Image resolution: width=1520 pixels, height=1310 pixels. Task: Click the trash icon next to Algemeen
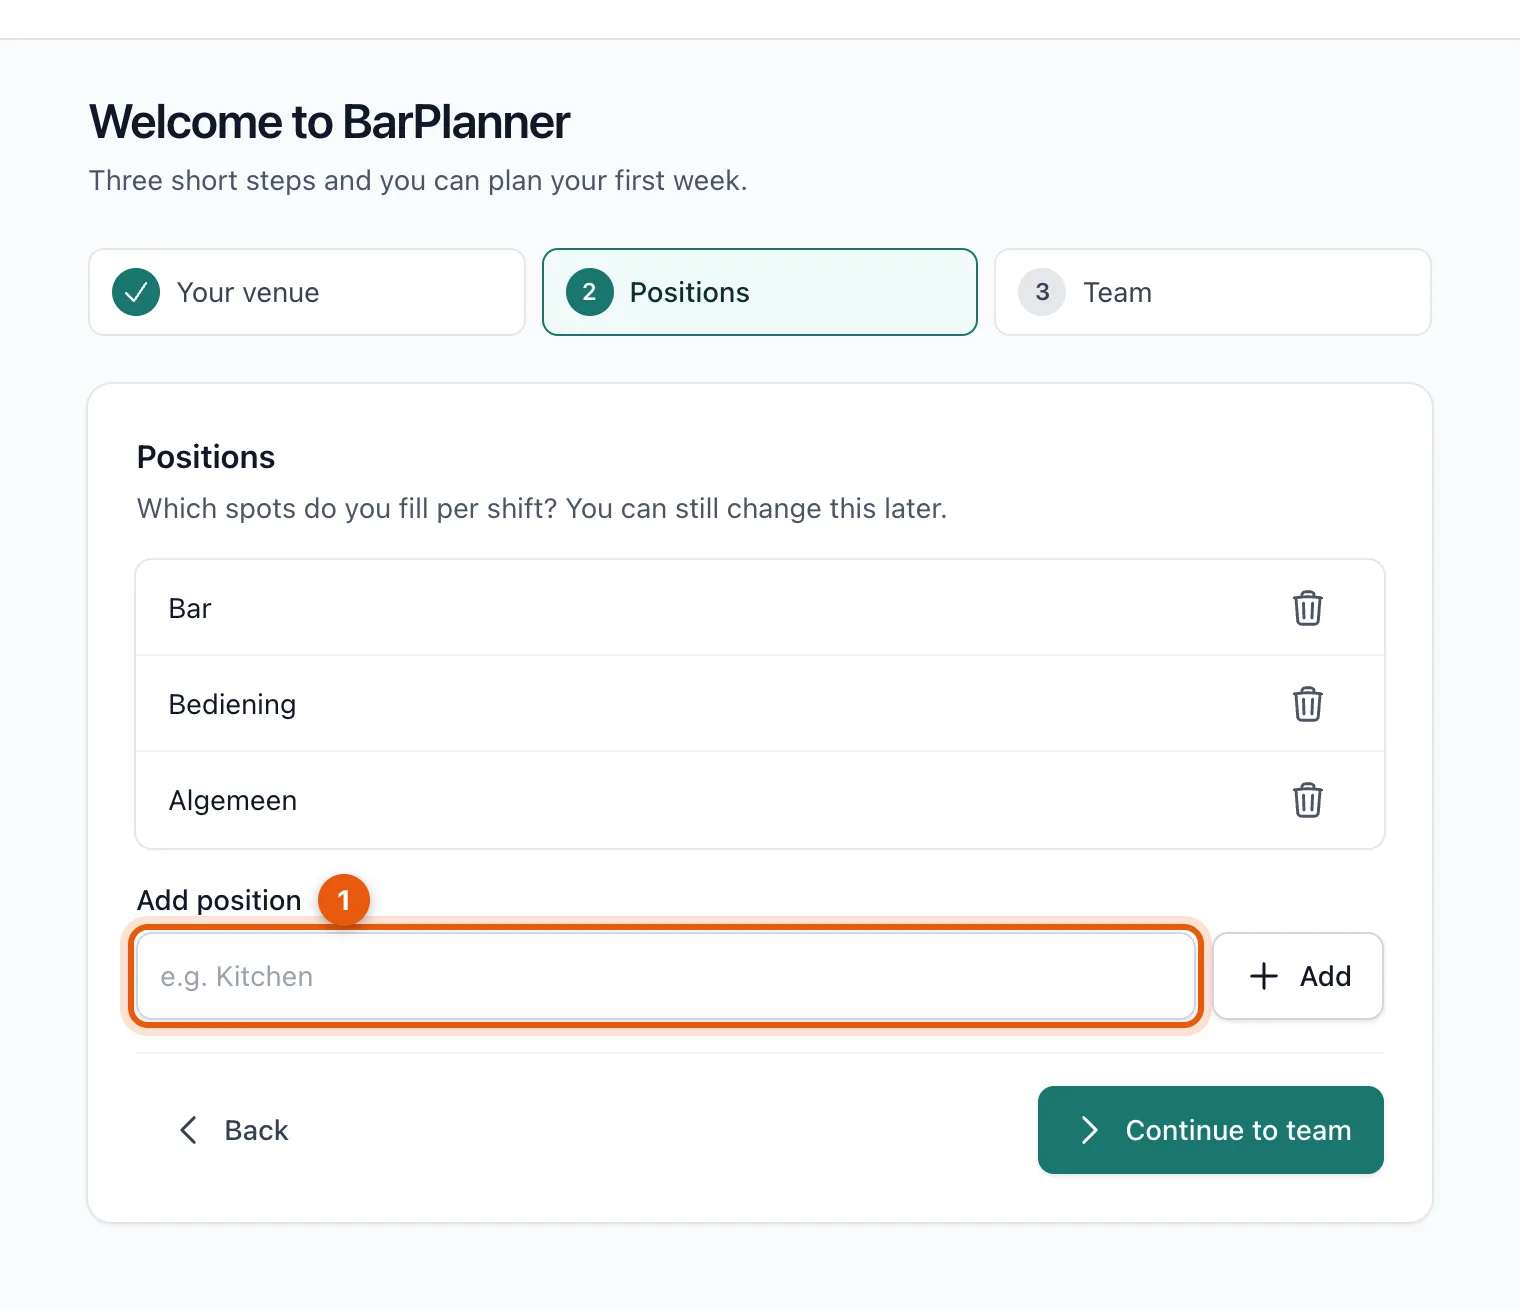(1307, 800)
